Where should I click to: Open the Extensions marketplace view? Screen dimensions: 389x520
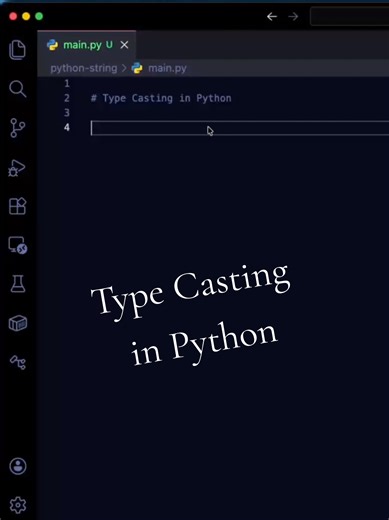(17, 206)
